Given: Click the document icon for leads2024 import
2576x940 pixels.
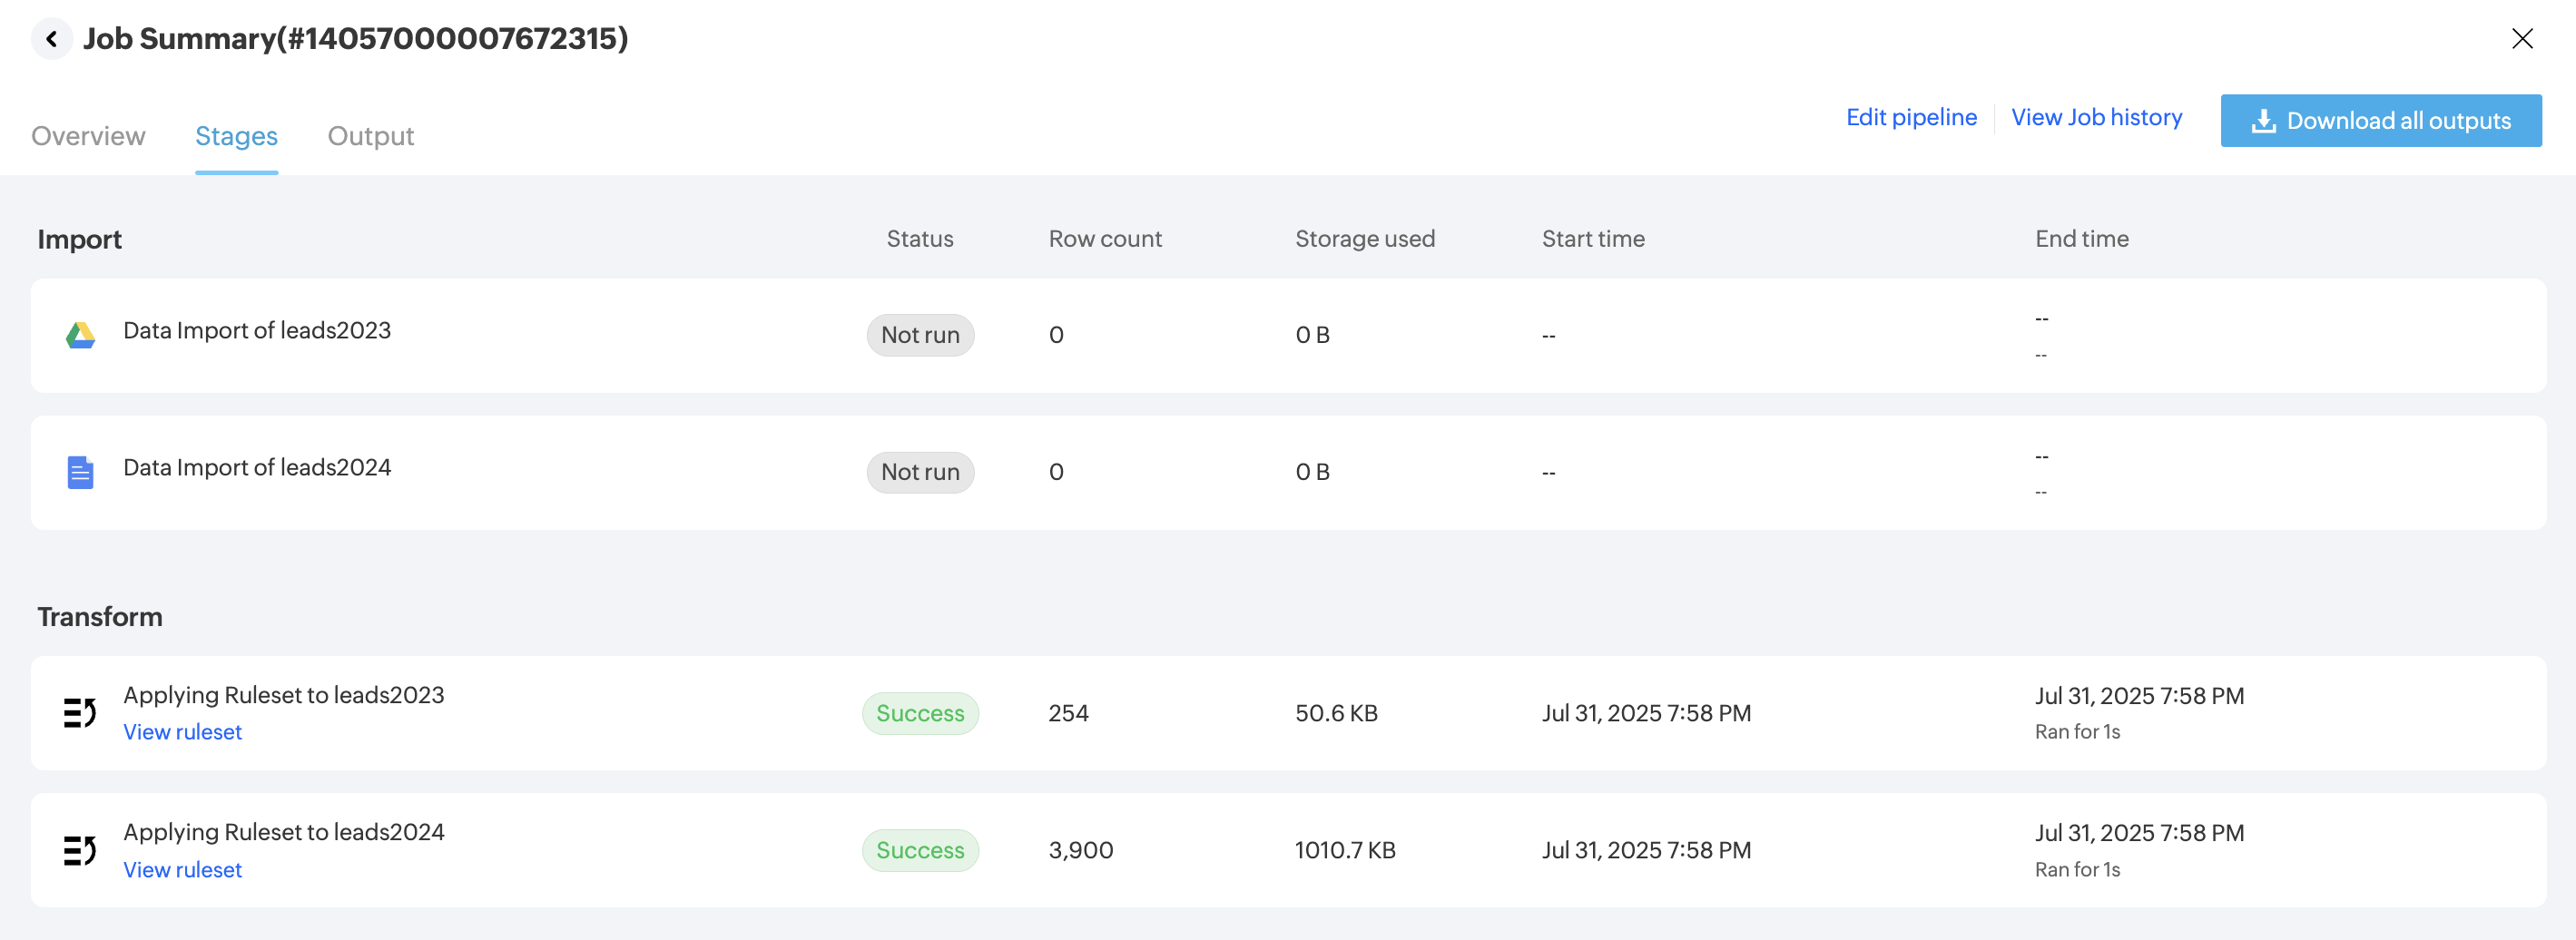Looking at the screenshot, I should pyautogui.click(x=80, y=472).
